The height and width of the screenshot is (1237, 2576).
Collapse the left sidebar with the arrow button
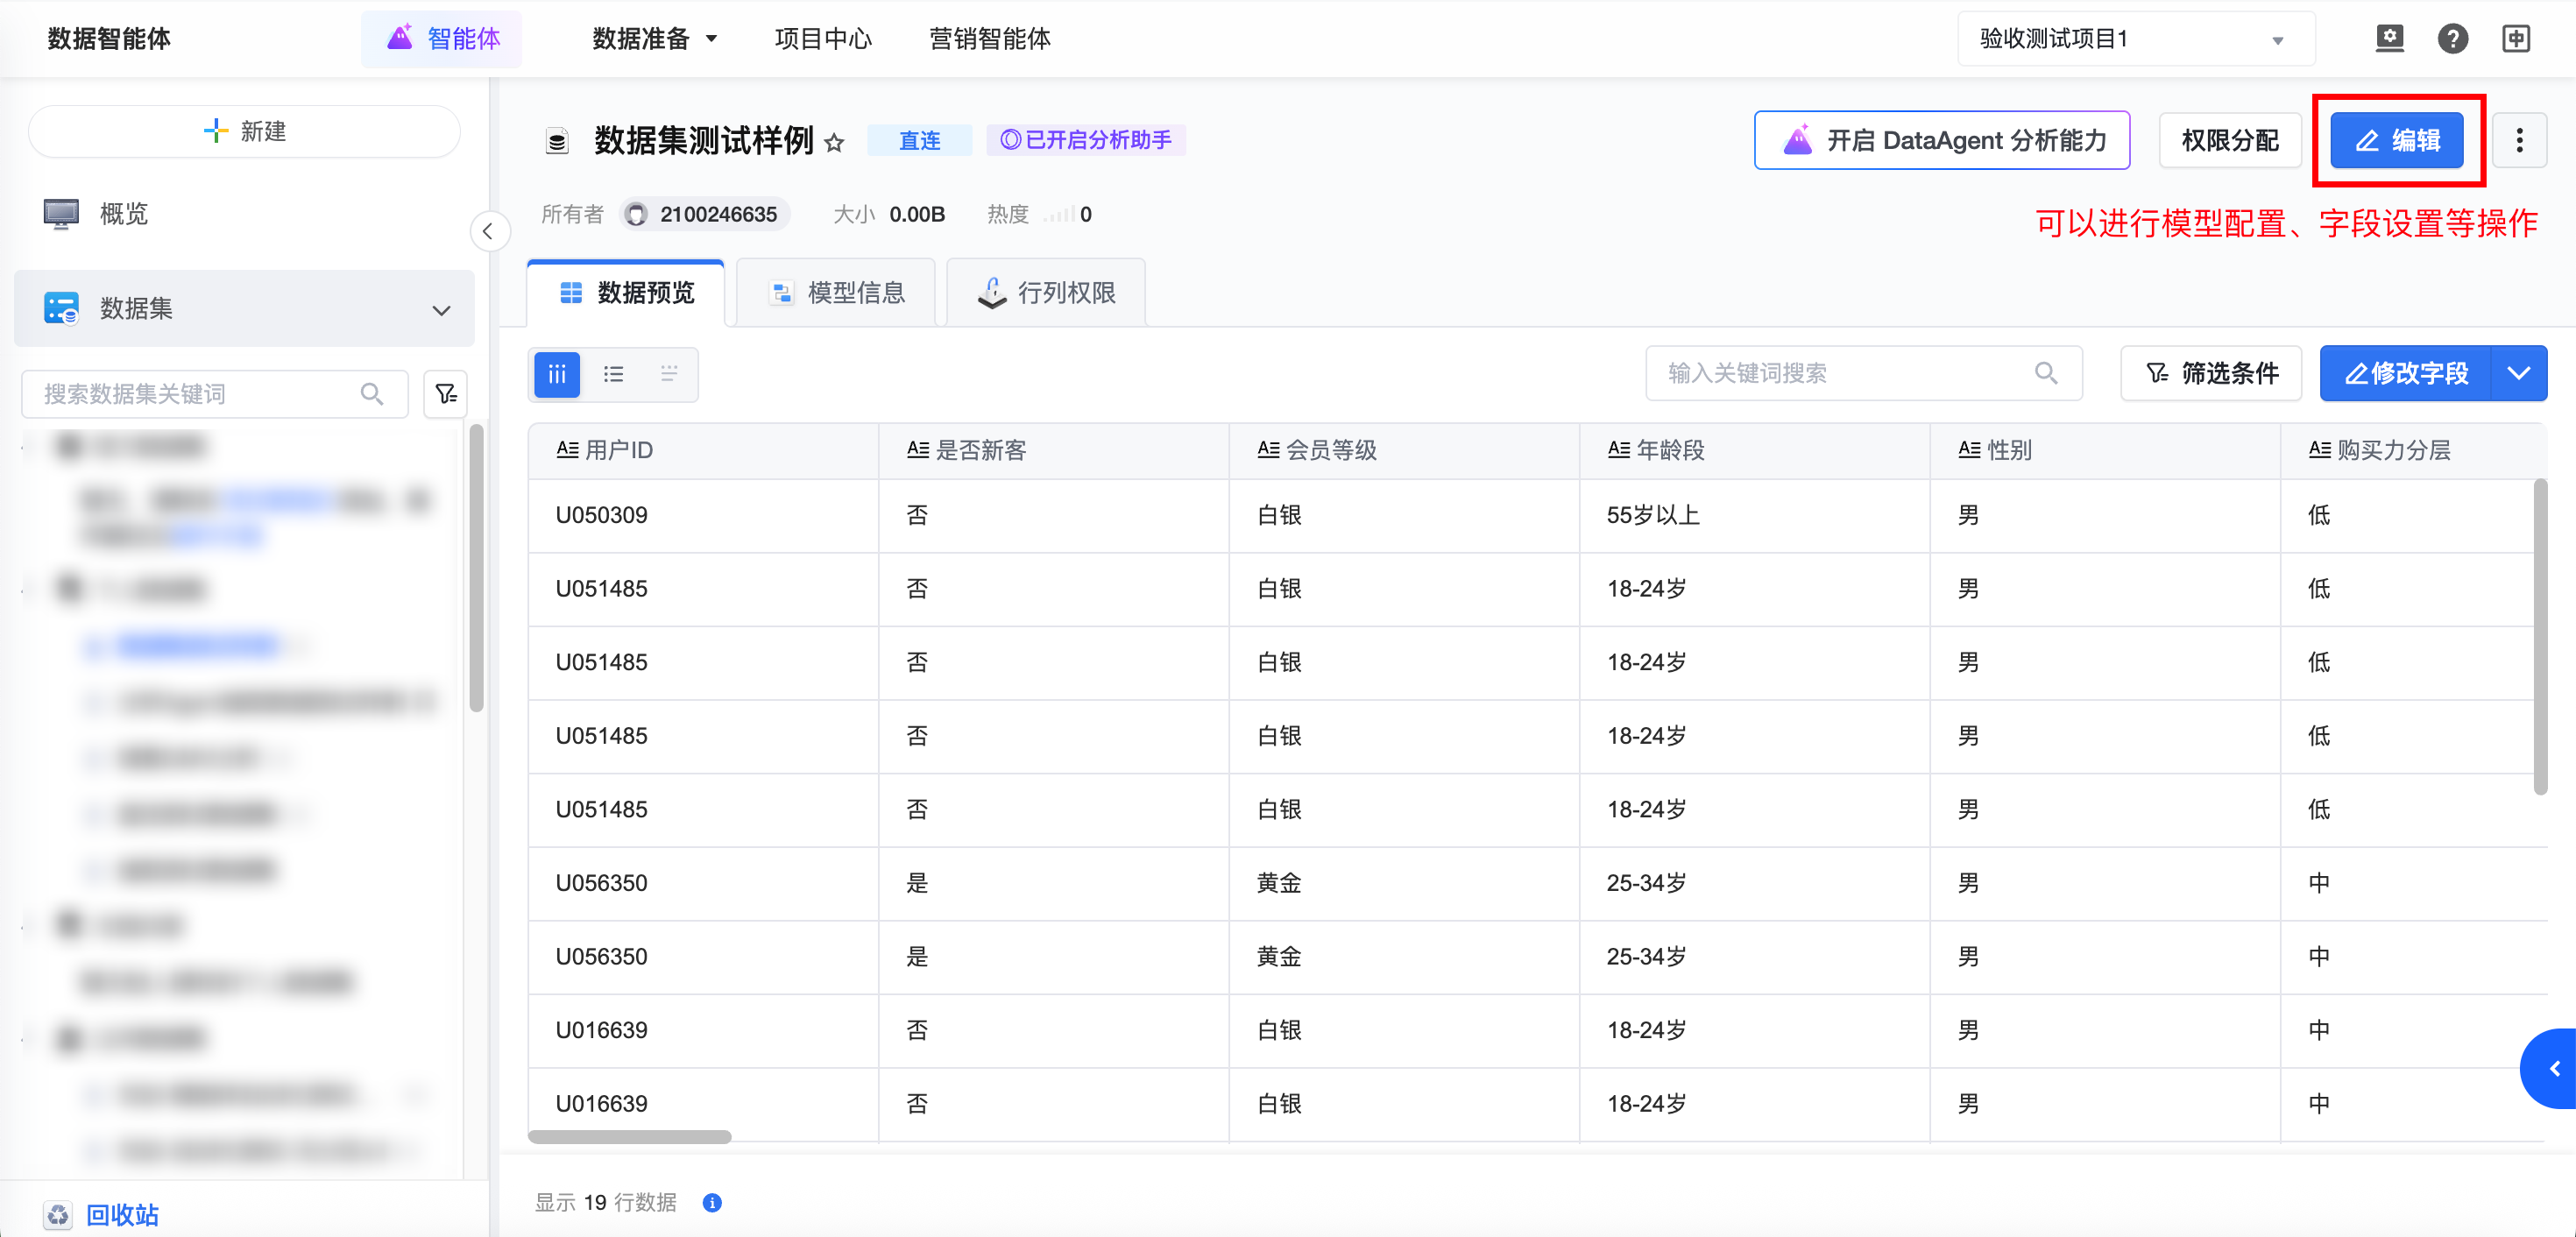pyautogui.click(x=488, y=232)
